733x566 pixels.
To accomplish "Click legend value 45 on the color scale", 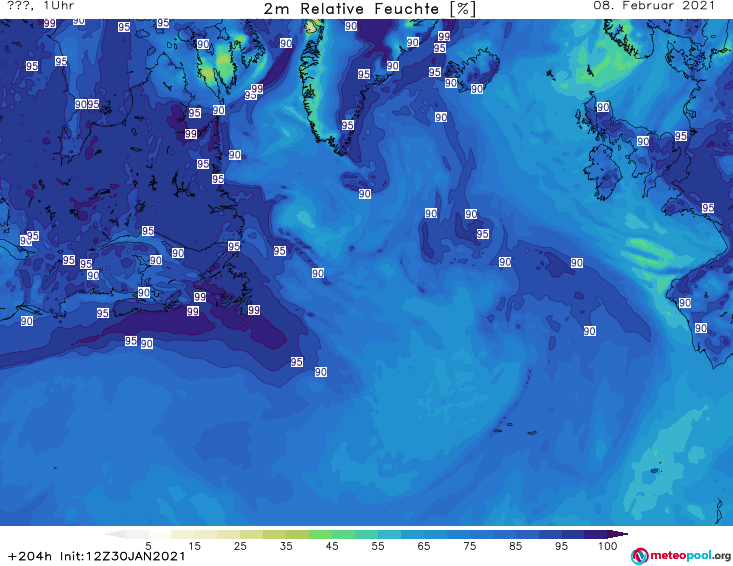I will point(332,546).
